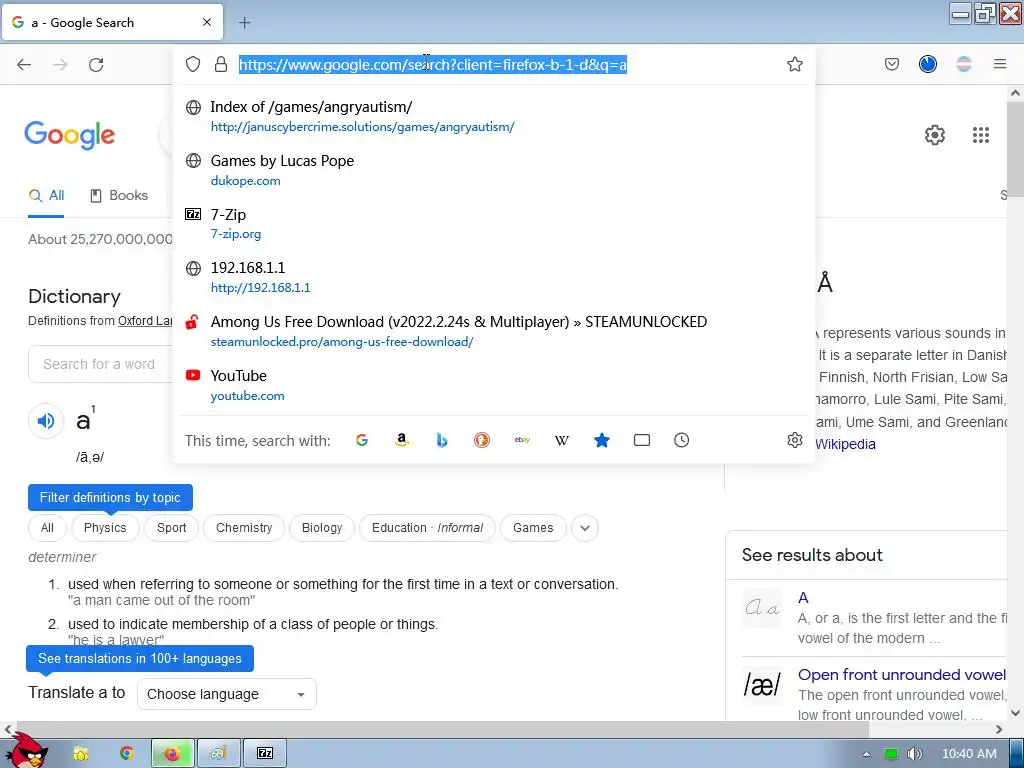Search this time with eBay icon
The image size is (1024, 768).
(x=522, y=440)
